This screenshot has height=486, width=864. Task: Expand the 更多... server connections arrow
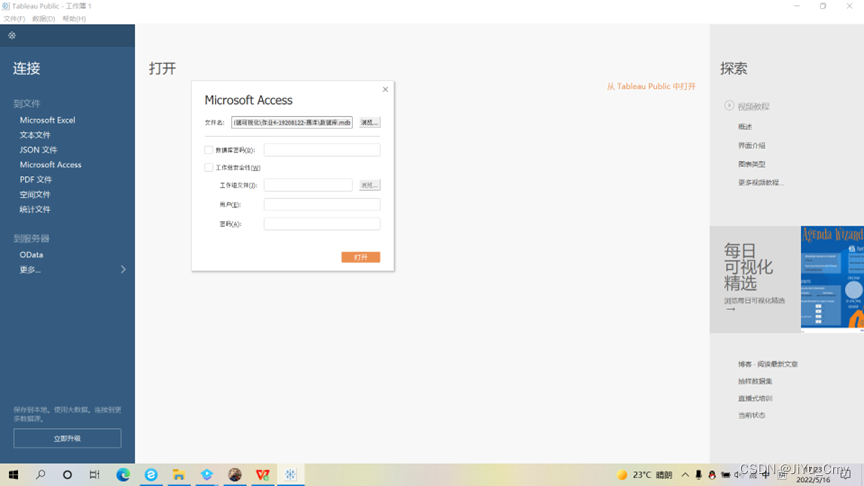click(x=123, y=269)
